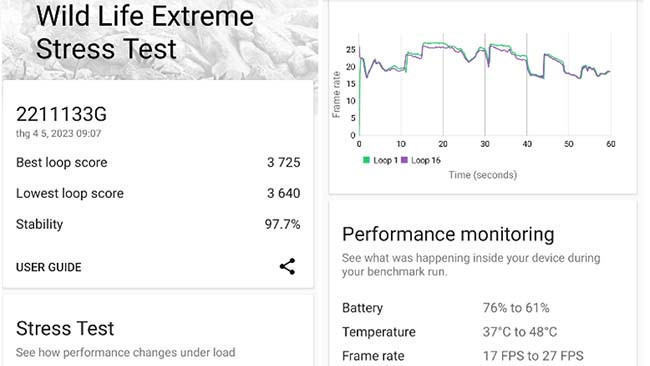Click the frame rate chart line area

[x=484, y=84]
